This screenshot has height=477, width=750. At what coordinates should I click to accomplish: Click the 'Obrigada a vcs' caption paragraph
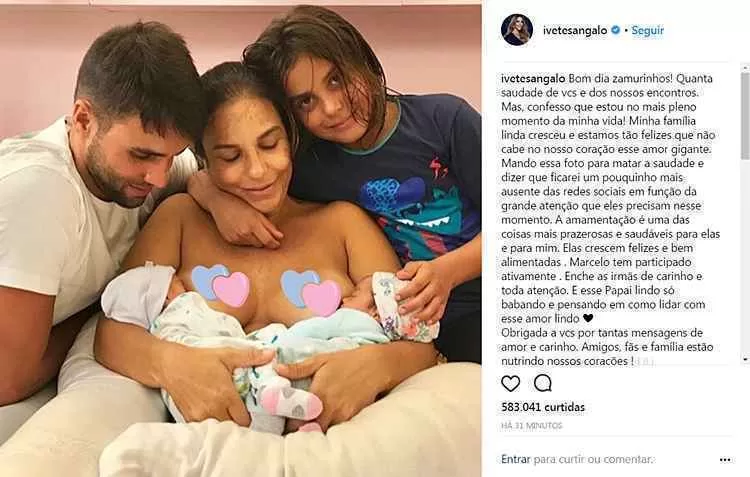pyautogui.click(x=607, y=346)
